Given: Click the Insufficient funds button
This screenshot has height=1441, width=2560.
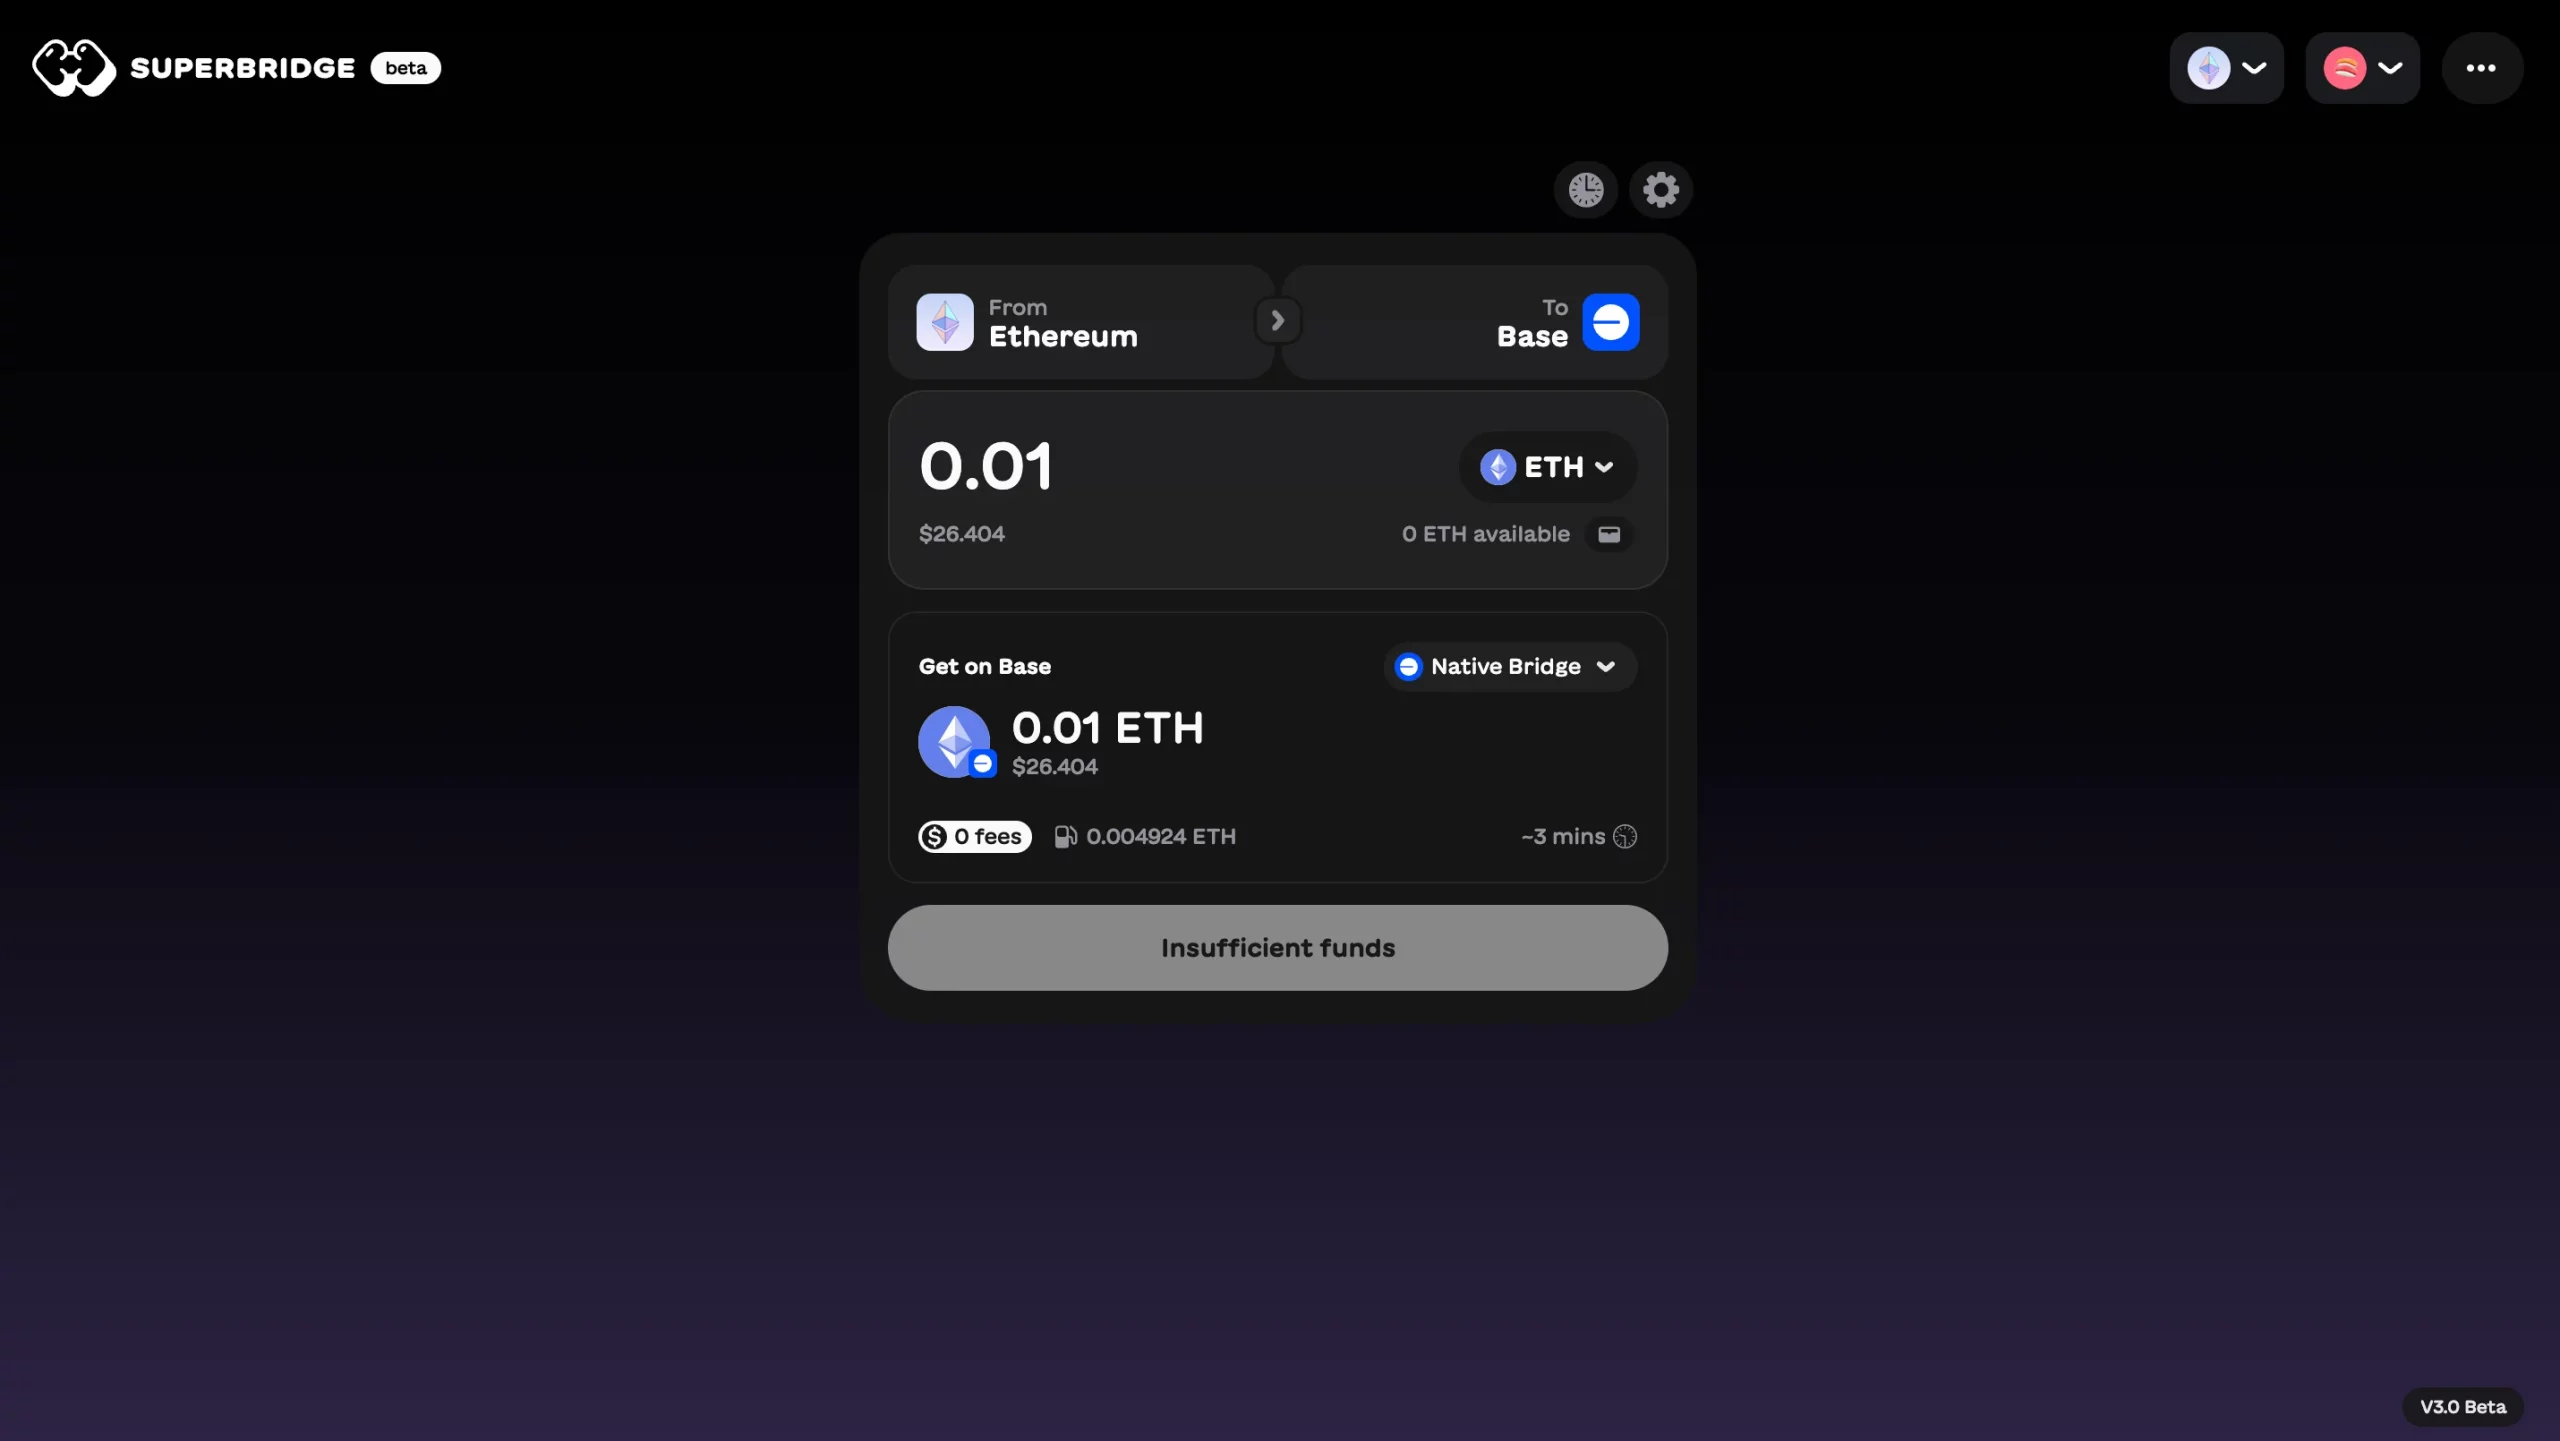Looking at the screenshot, I should [x=1278, y=947].
